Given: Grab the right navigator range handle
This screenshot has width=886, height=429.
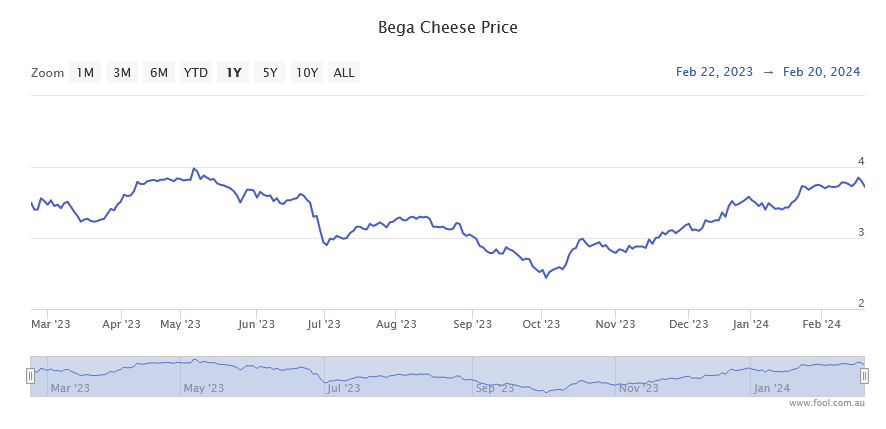Looking at the screenshot, I should coord(864,376).
